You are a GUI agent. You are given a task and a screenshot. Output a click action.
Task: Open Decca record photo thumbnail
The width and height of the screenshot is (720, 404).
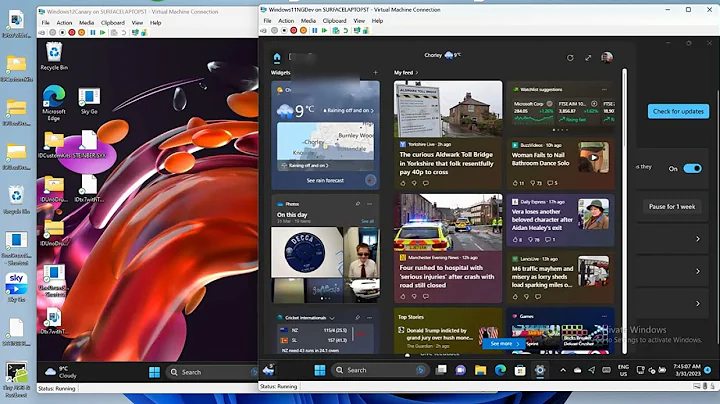[307, 252]
